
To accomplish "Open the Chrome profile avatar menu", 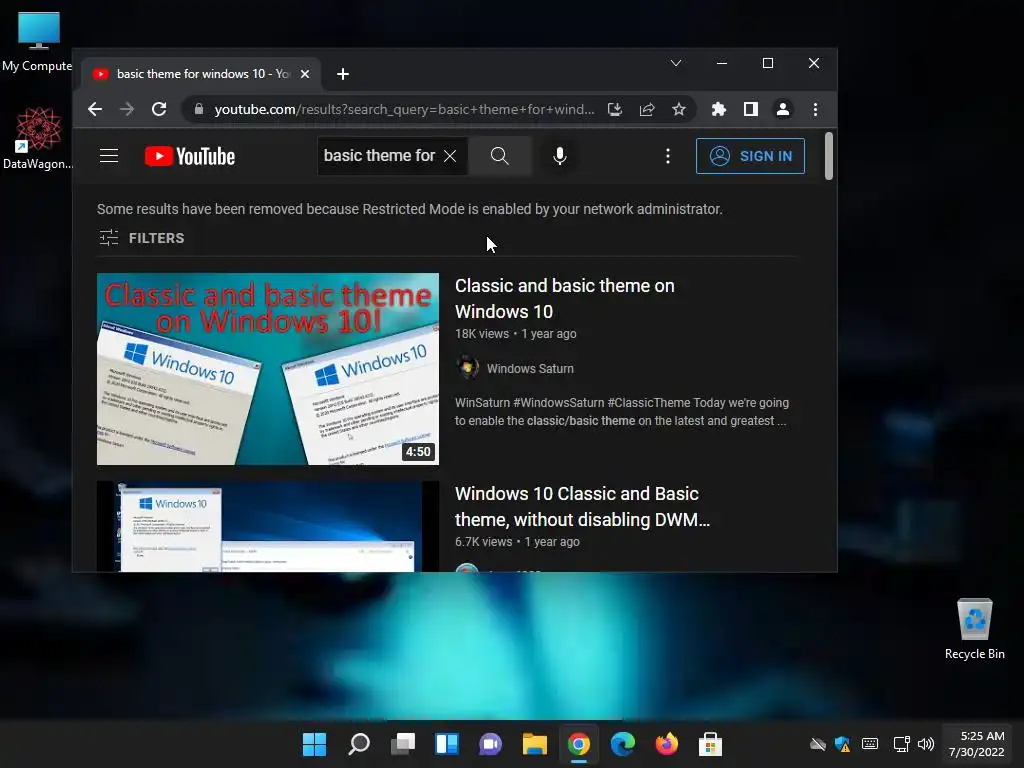I will pyautogui.click(x=783, y=109).
